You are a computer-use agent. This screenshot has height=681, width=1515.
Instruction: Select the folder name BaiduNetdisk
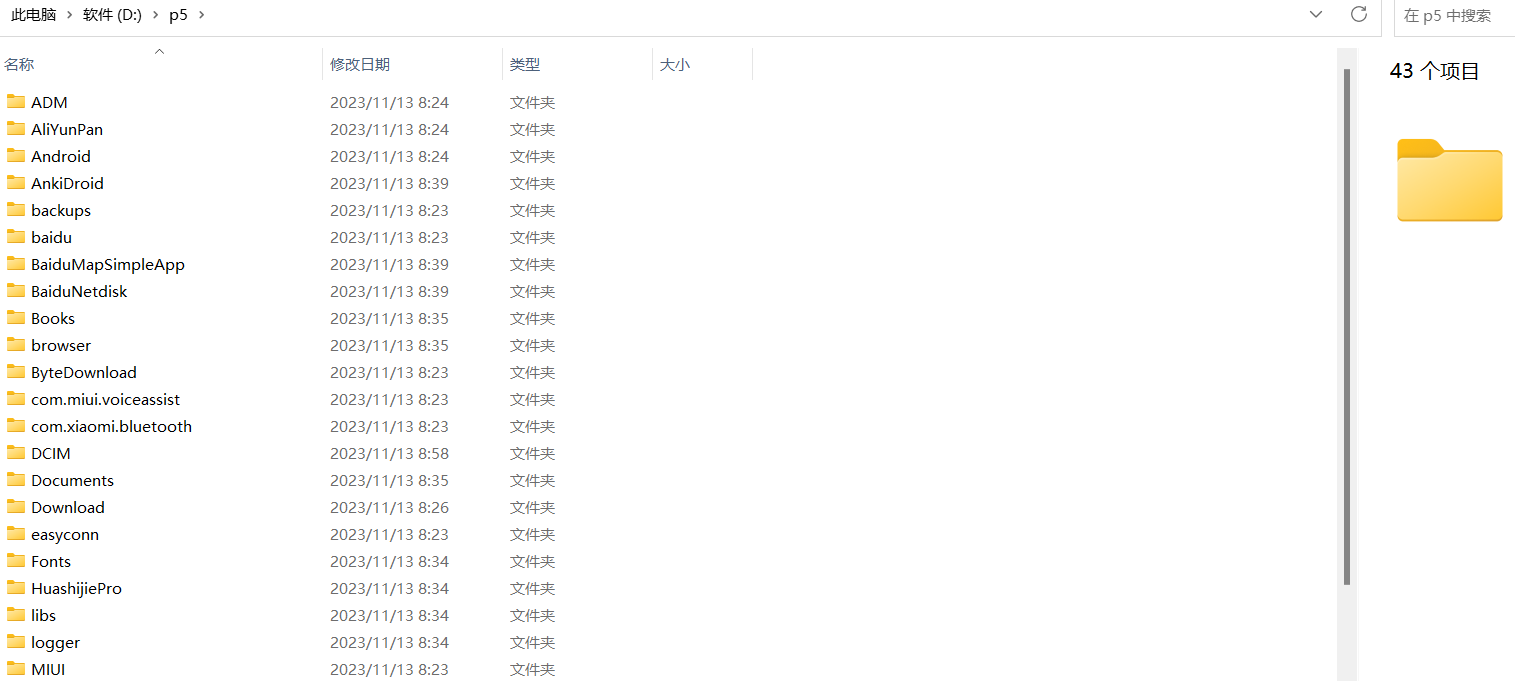(79, 291)
